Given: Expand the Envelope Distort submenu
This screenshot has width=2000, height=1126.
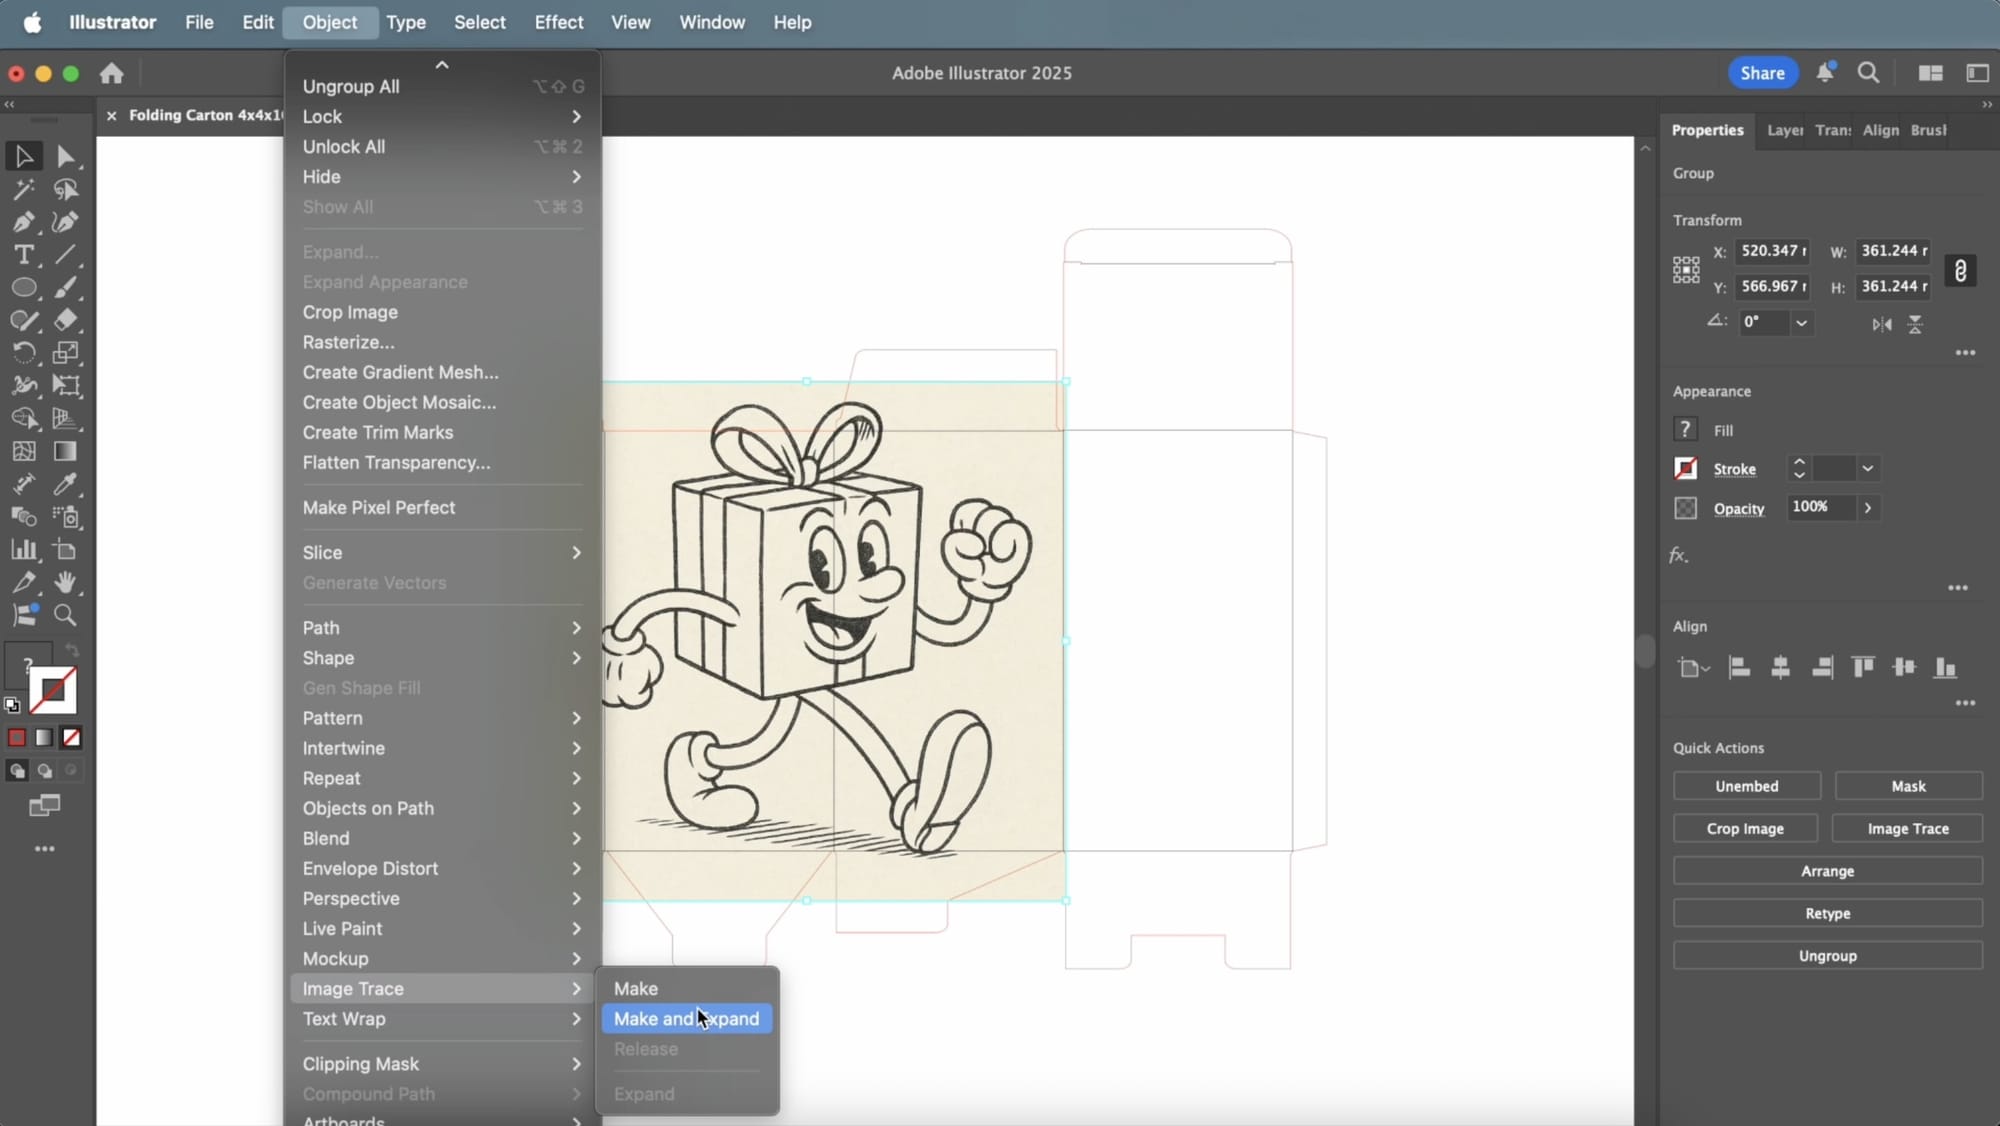Looking at the screenshot, I should (x=441, y=869).
